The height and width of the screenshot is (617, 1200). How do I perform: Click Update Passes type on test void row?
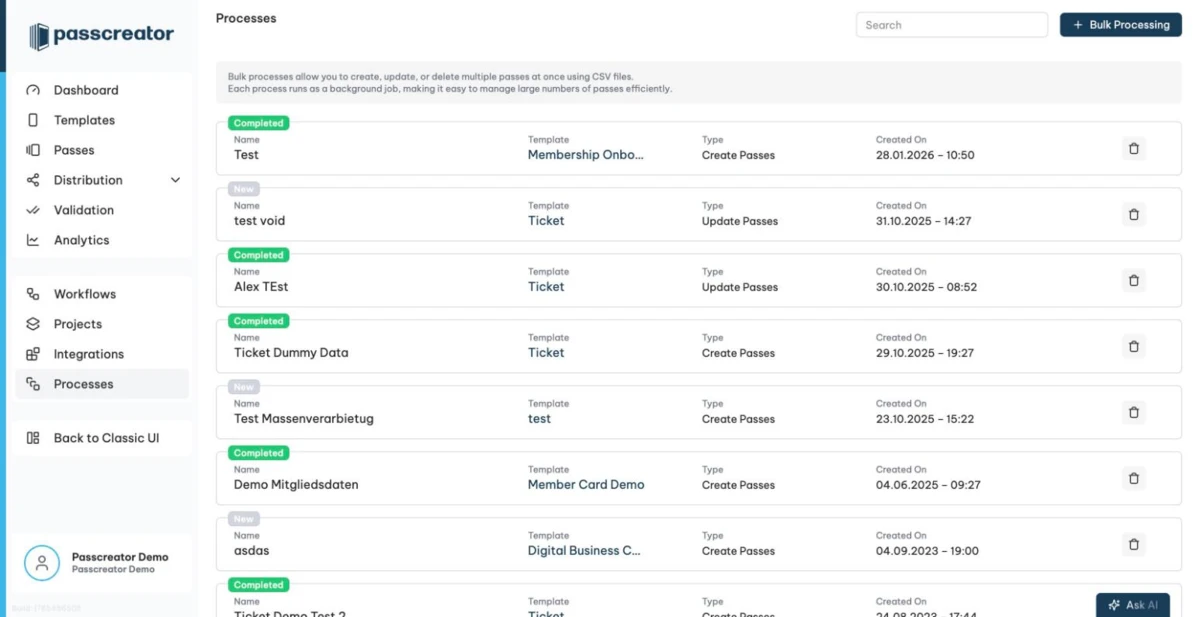(x=740, y=221)
